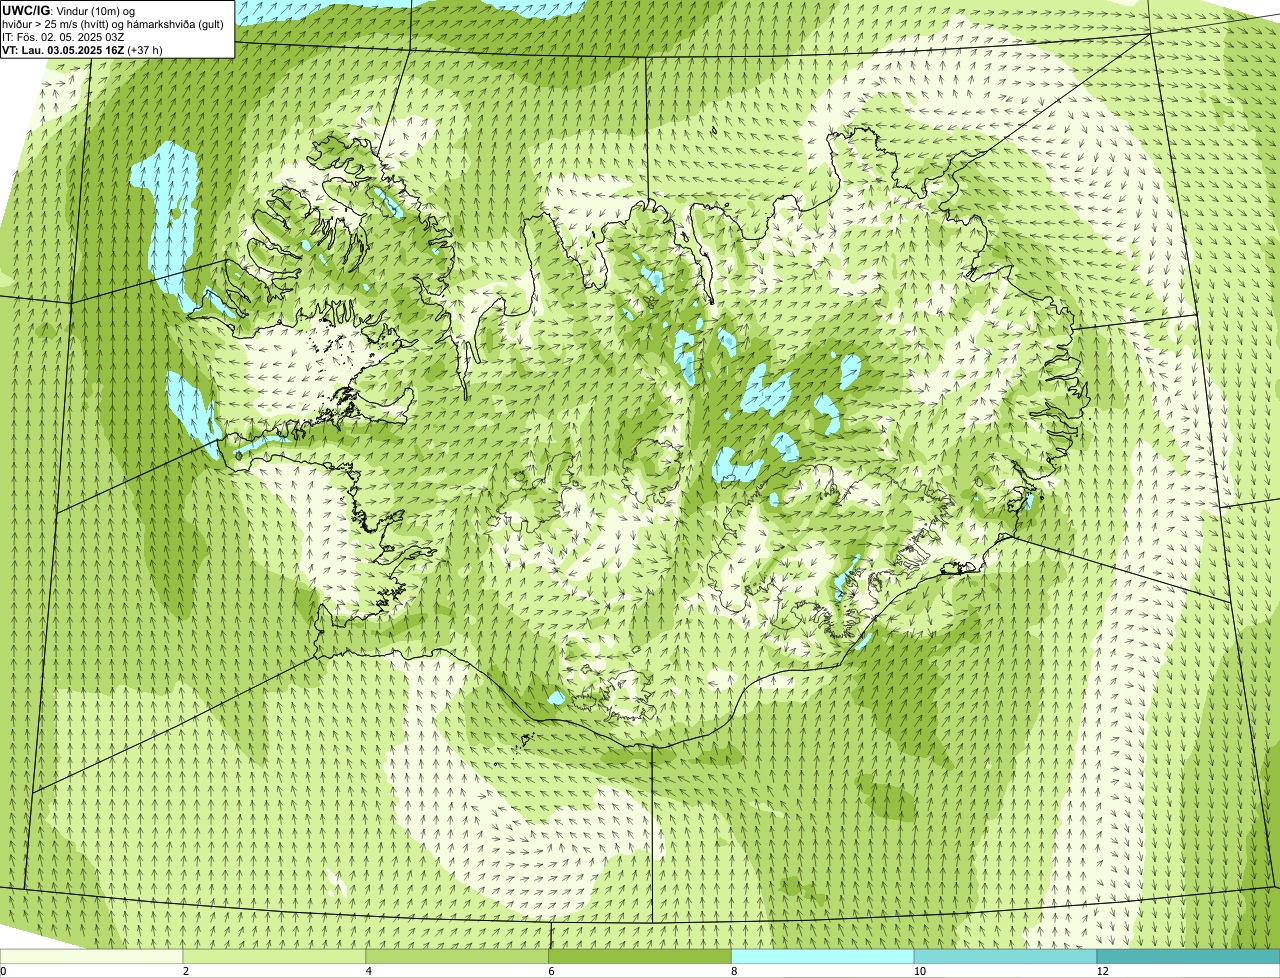Click the '6' scale tick label
Screen dimensions: 1280x978
552,971
